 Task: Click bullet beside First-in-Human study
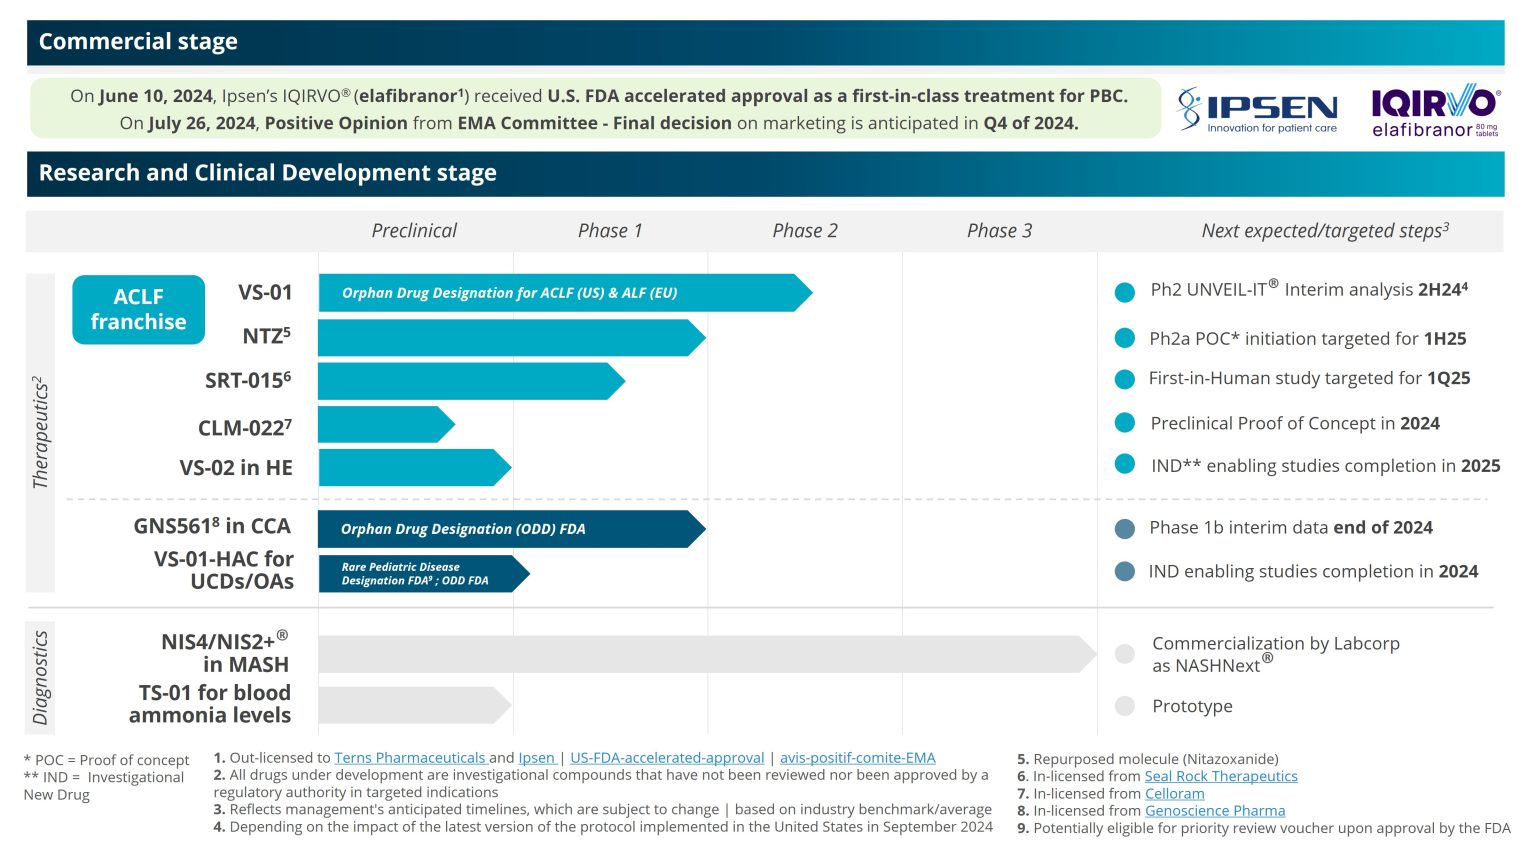pyautogui.click(x=1125, y=379)
